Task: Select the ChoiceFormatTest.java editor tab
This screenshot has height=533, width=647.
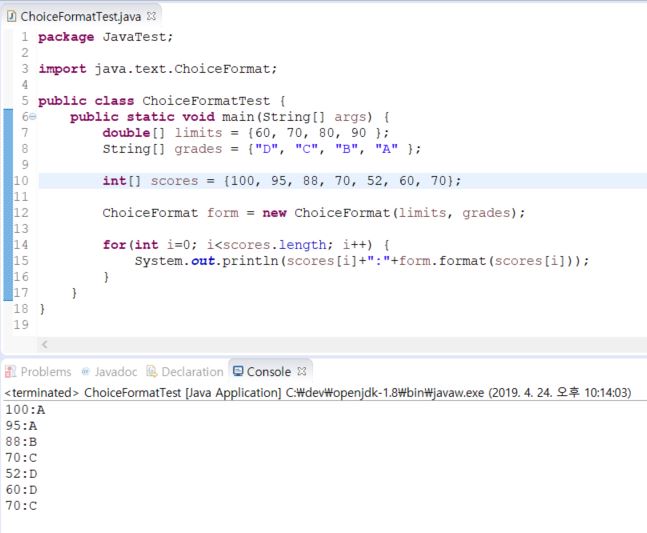Action: pyautogui.click(x=81, y=17)
